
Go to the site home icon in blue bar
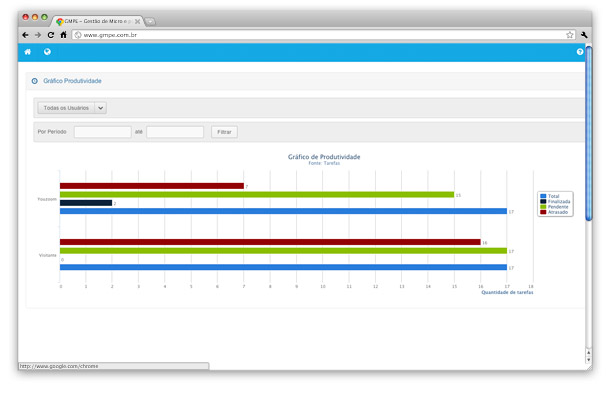click(x=28, y=52)
